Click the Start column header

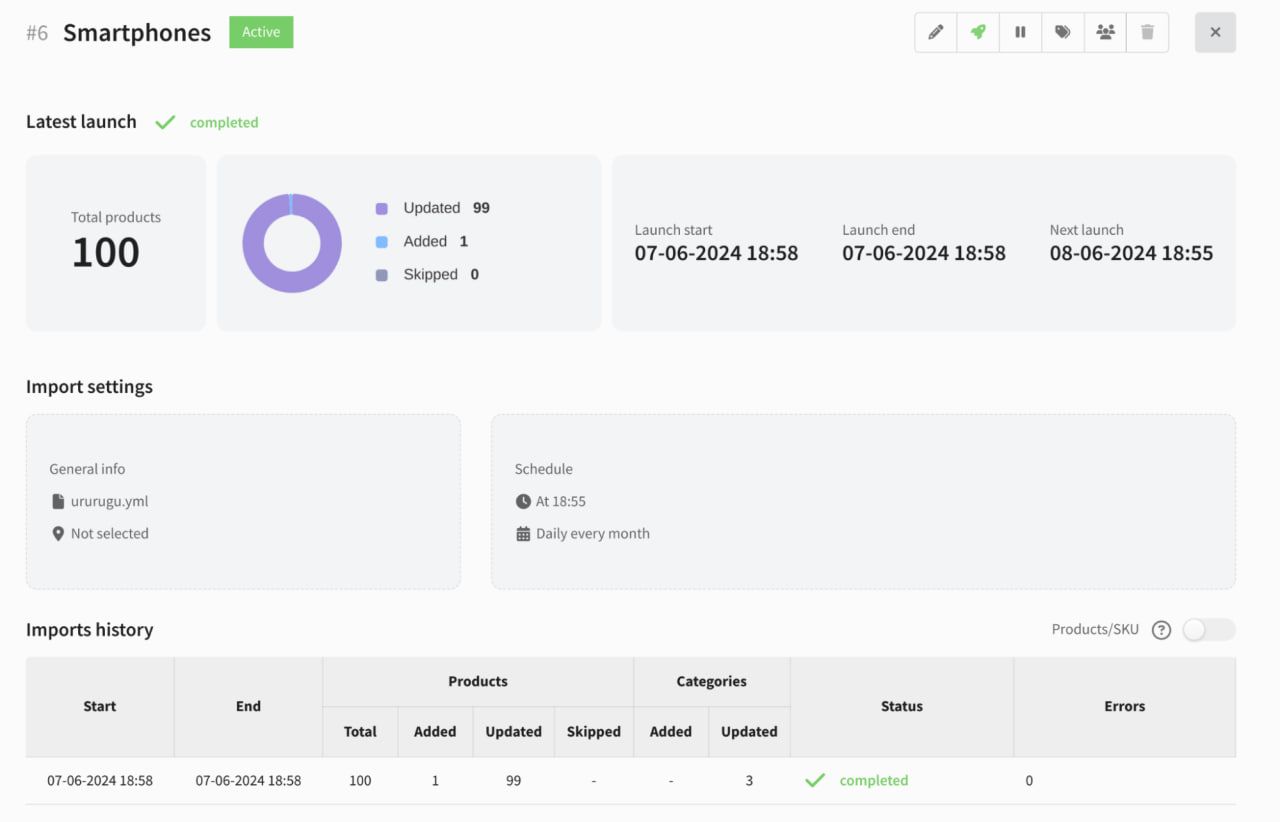tap(100, 706)
